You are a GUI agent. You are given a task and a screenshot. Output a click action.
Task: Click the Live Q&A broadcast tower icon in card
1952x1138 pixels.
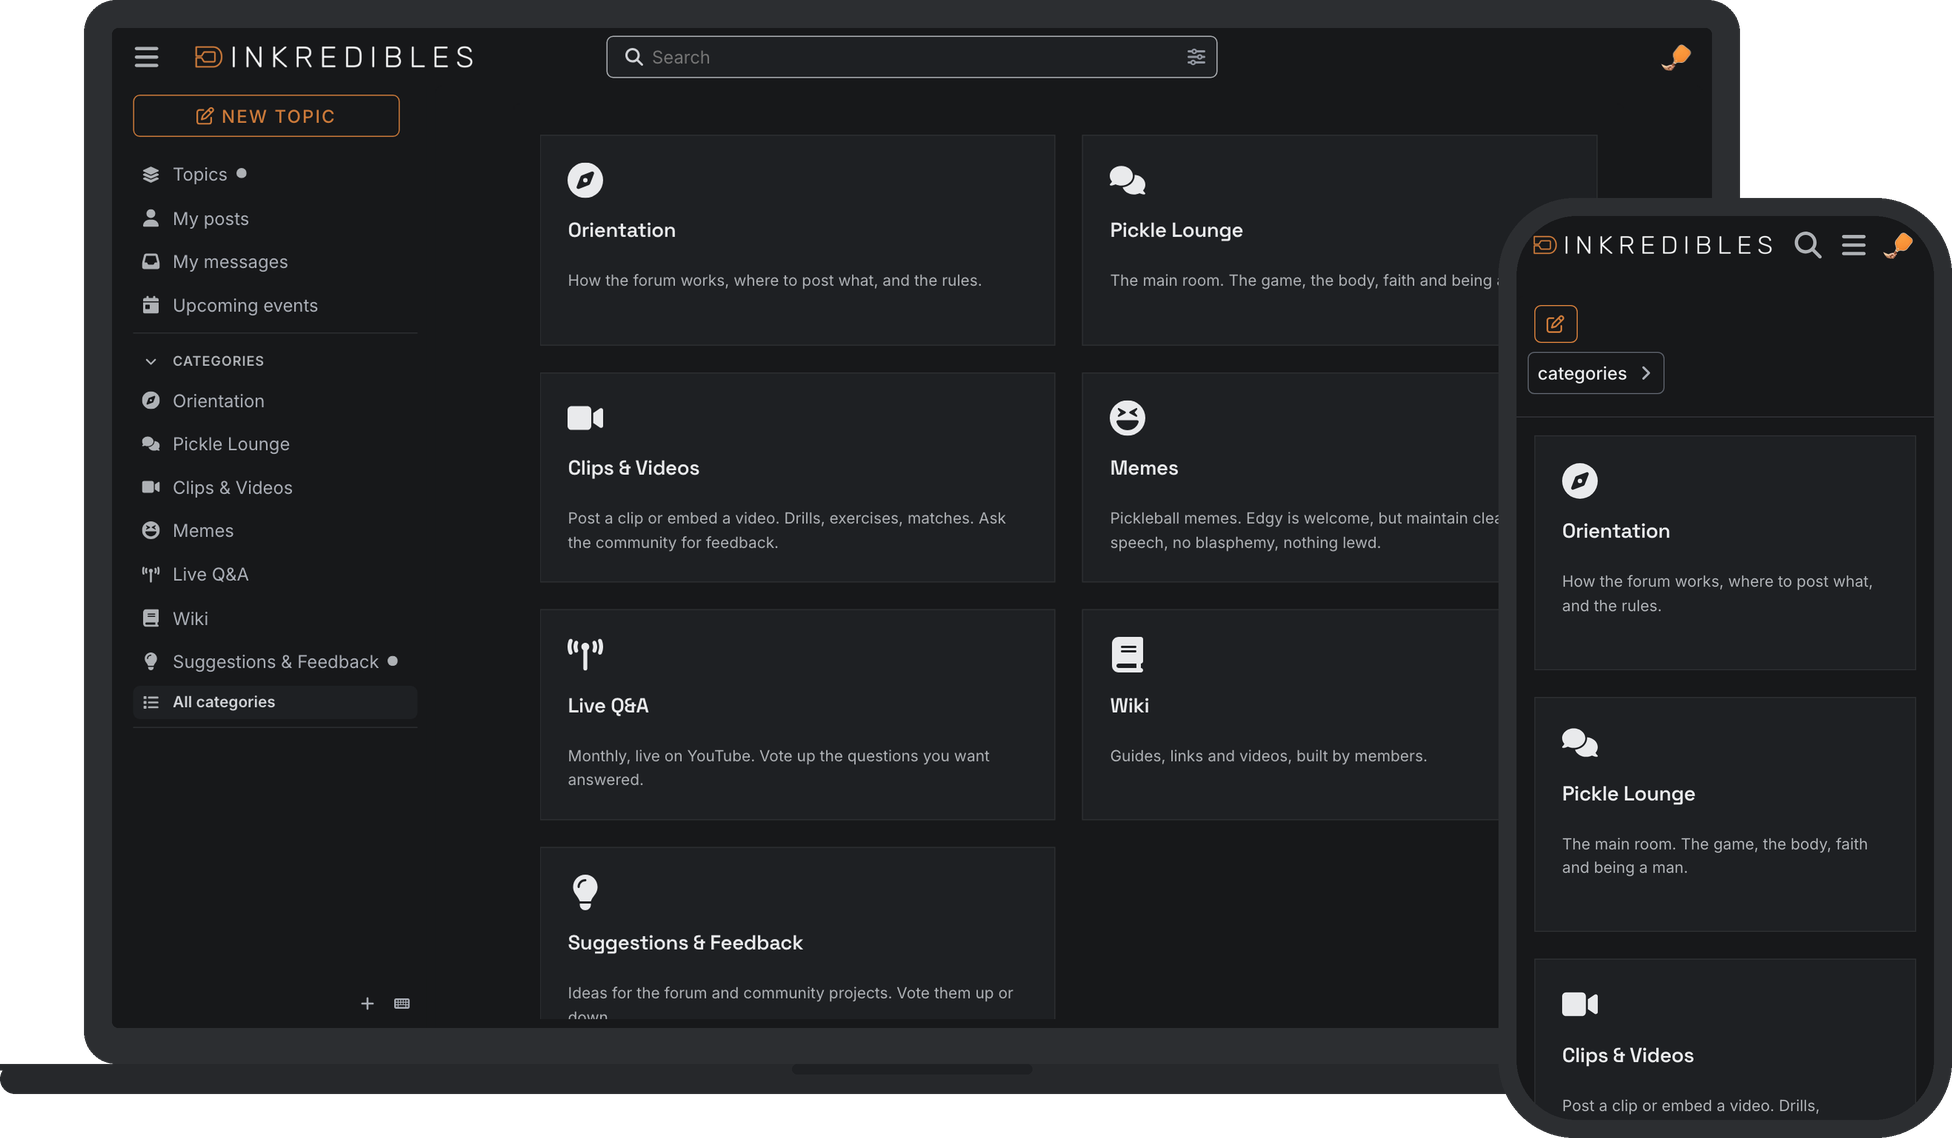tap(585, 654)
